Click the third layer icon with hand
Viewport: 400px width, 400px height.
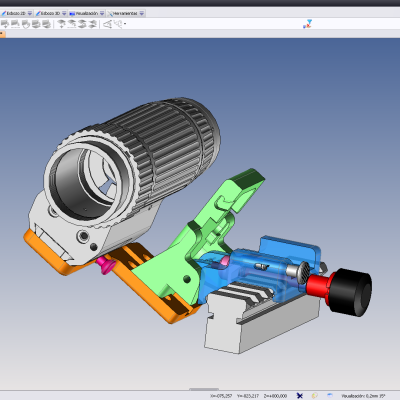pyautogui.click(x=26, y=24)
